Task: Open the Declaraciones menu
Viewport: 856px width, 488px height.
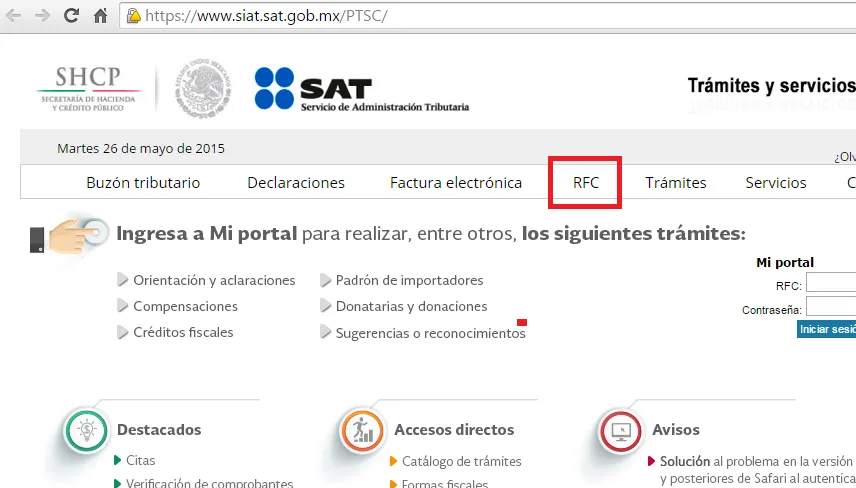Action: coord(296,182)
